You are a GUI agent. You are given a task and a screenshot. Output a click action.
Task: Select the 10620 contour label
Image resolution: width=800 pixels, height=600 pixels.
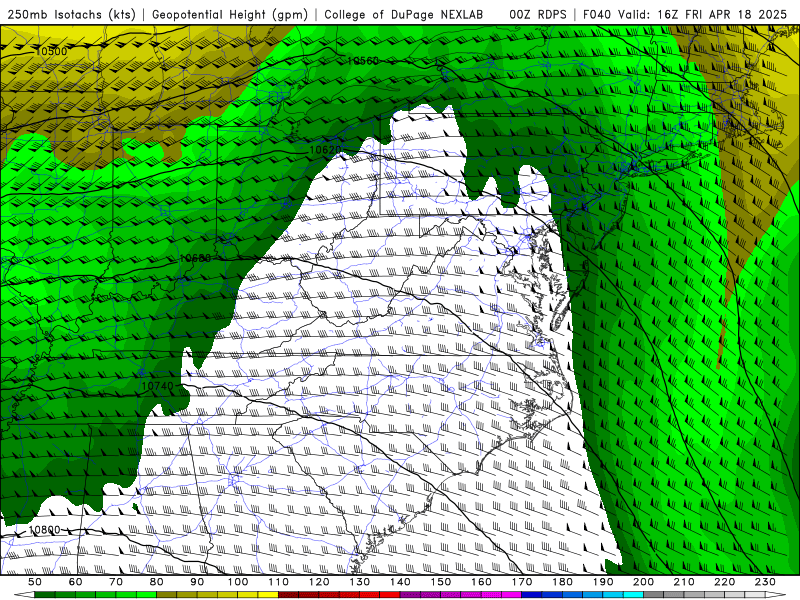click(326, 149)
